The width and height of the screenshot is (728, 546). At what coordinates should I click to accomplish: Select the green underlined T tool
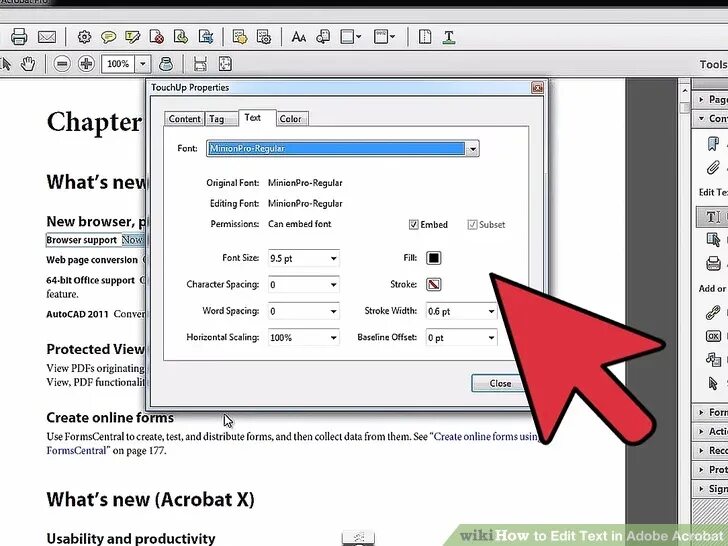[x=448, y=37]
